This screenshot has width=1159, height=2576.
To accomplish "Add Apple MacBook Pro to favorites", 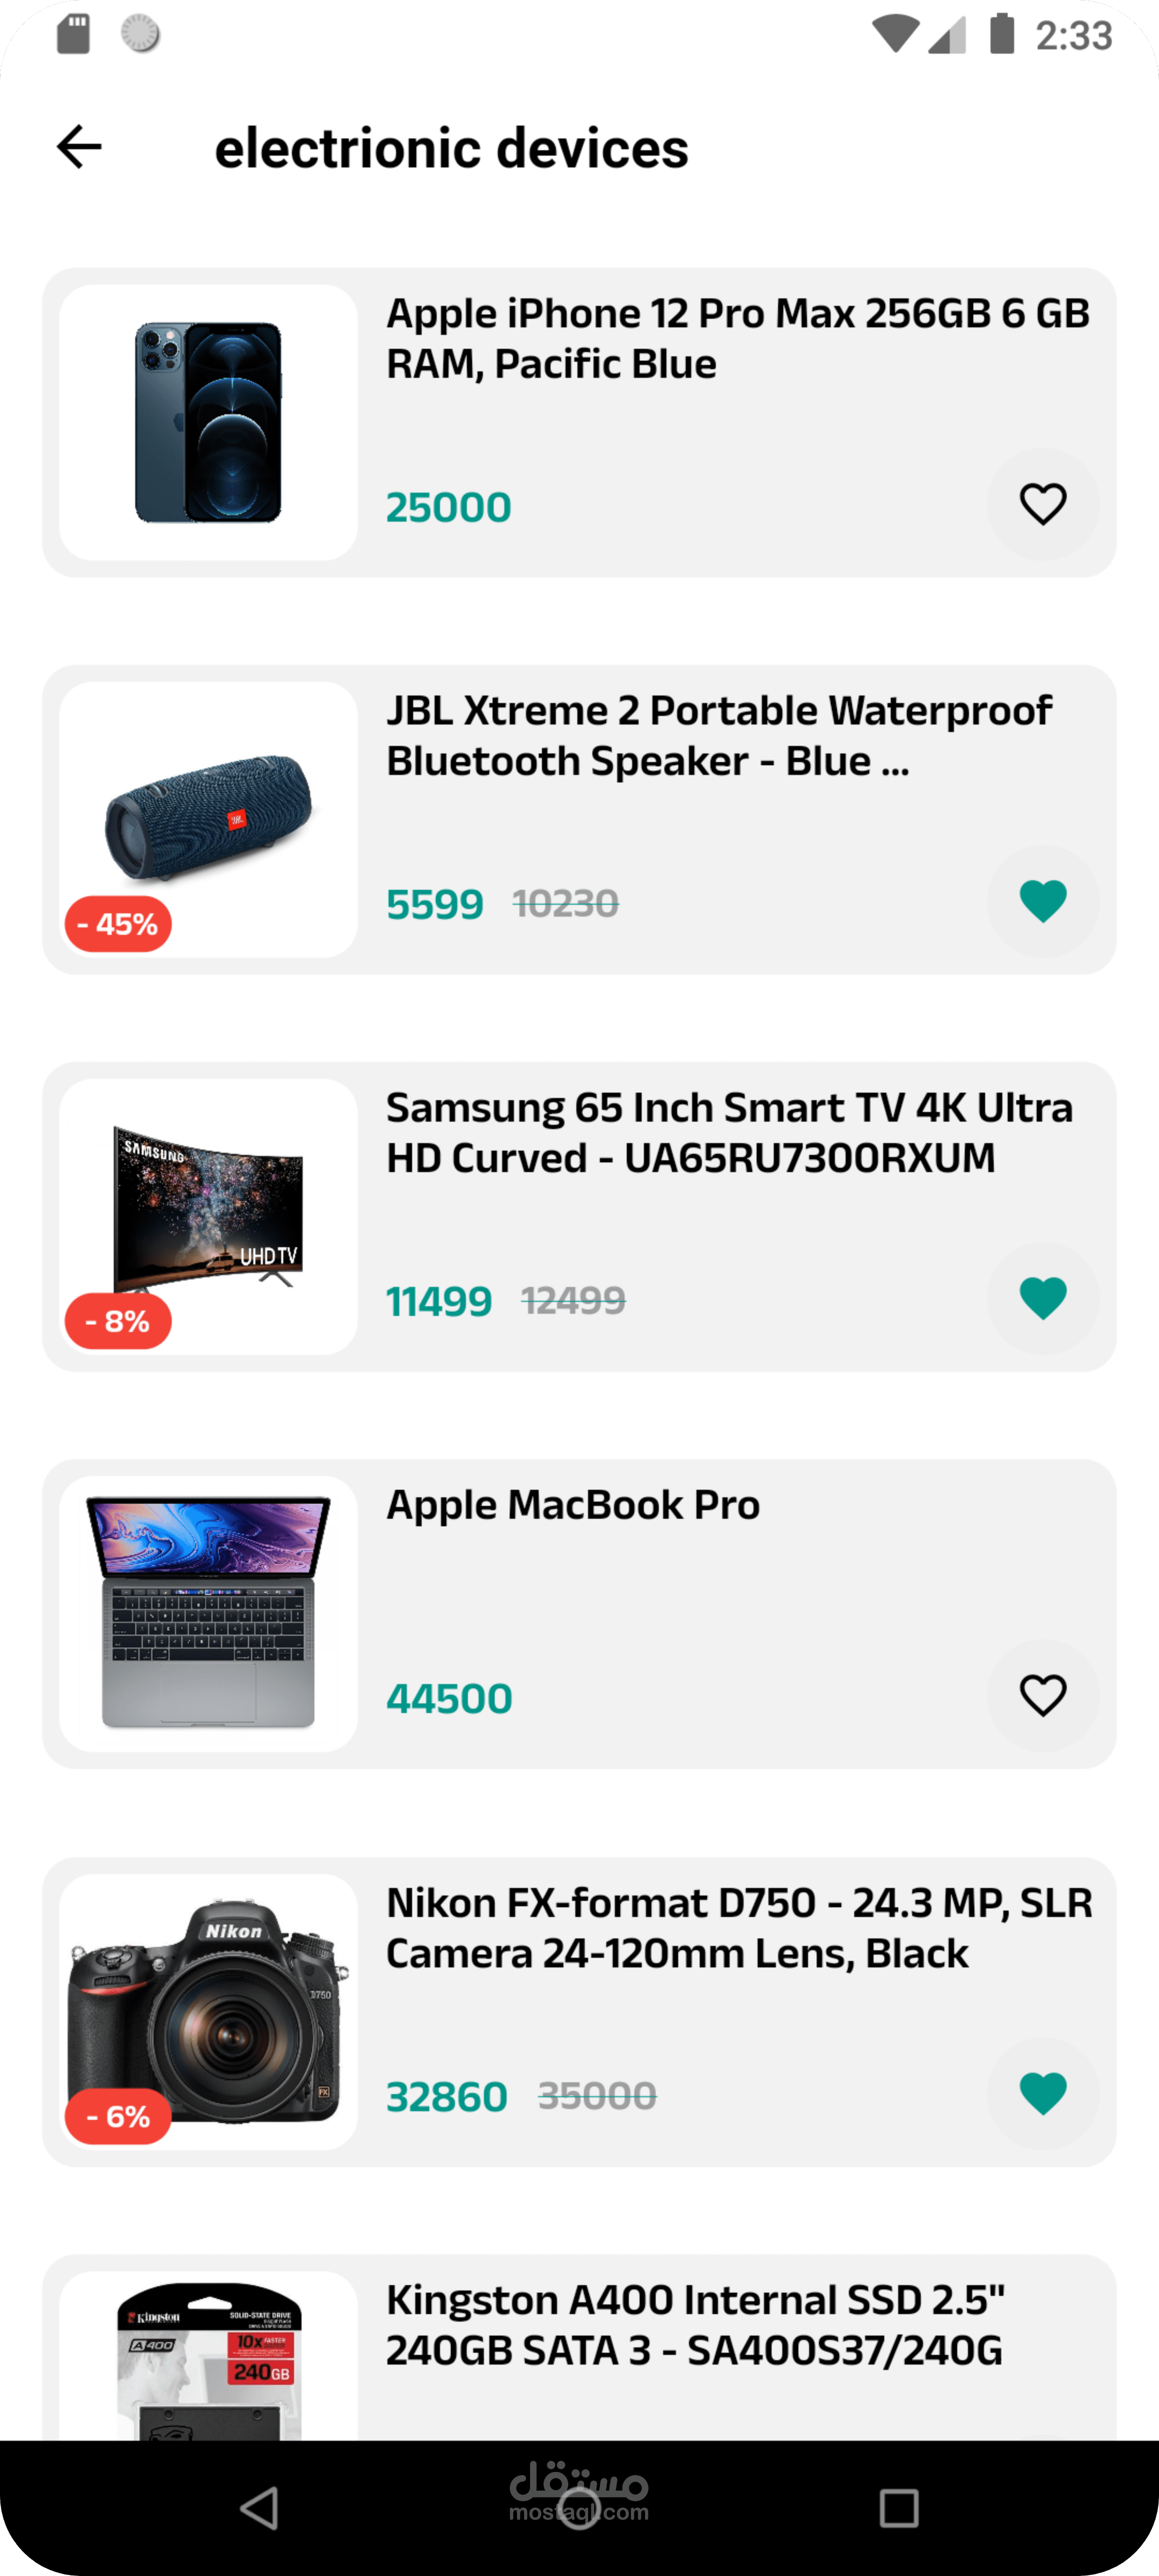I will (x=1042, y=1695).
